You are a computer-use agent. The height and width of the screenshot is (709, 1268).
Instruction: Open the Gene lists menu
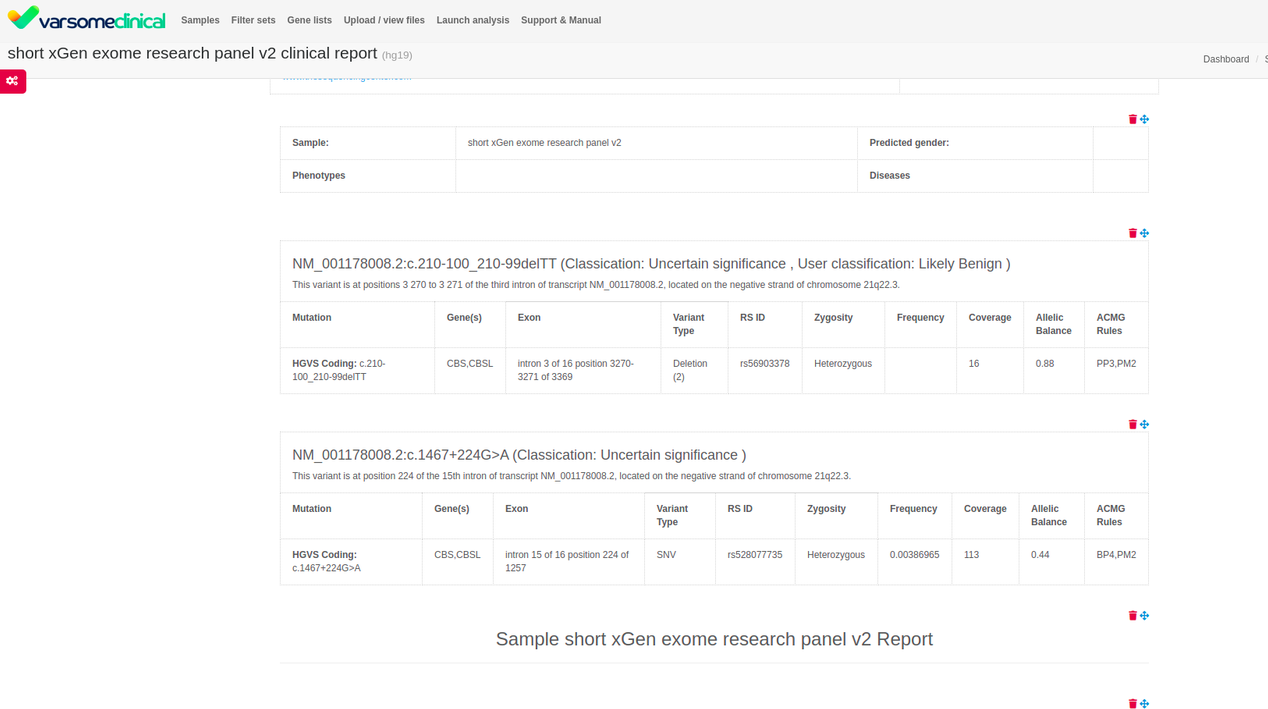tap(309, 20)
